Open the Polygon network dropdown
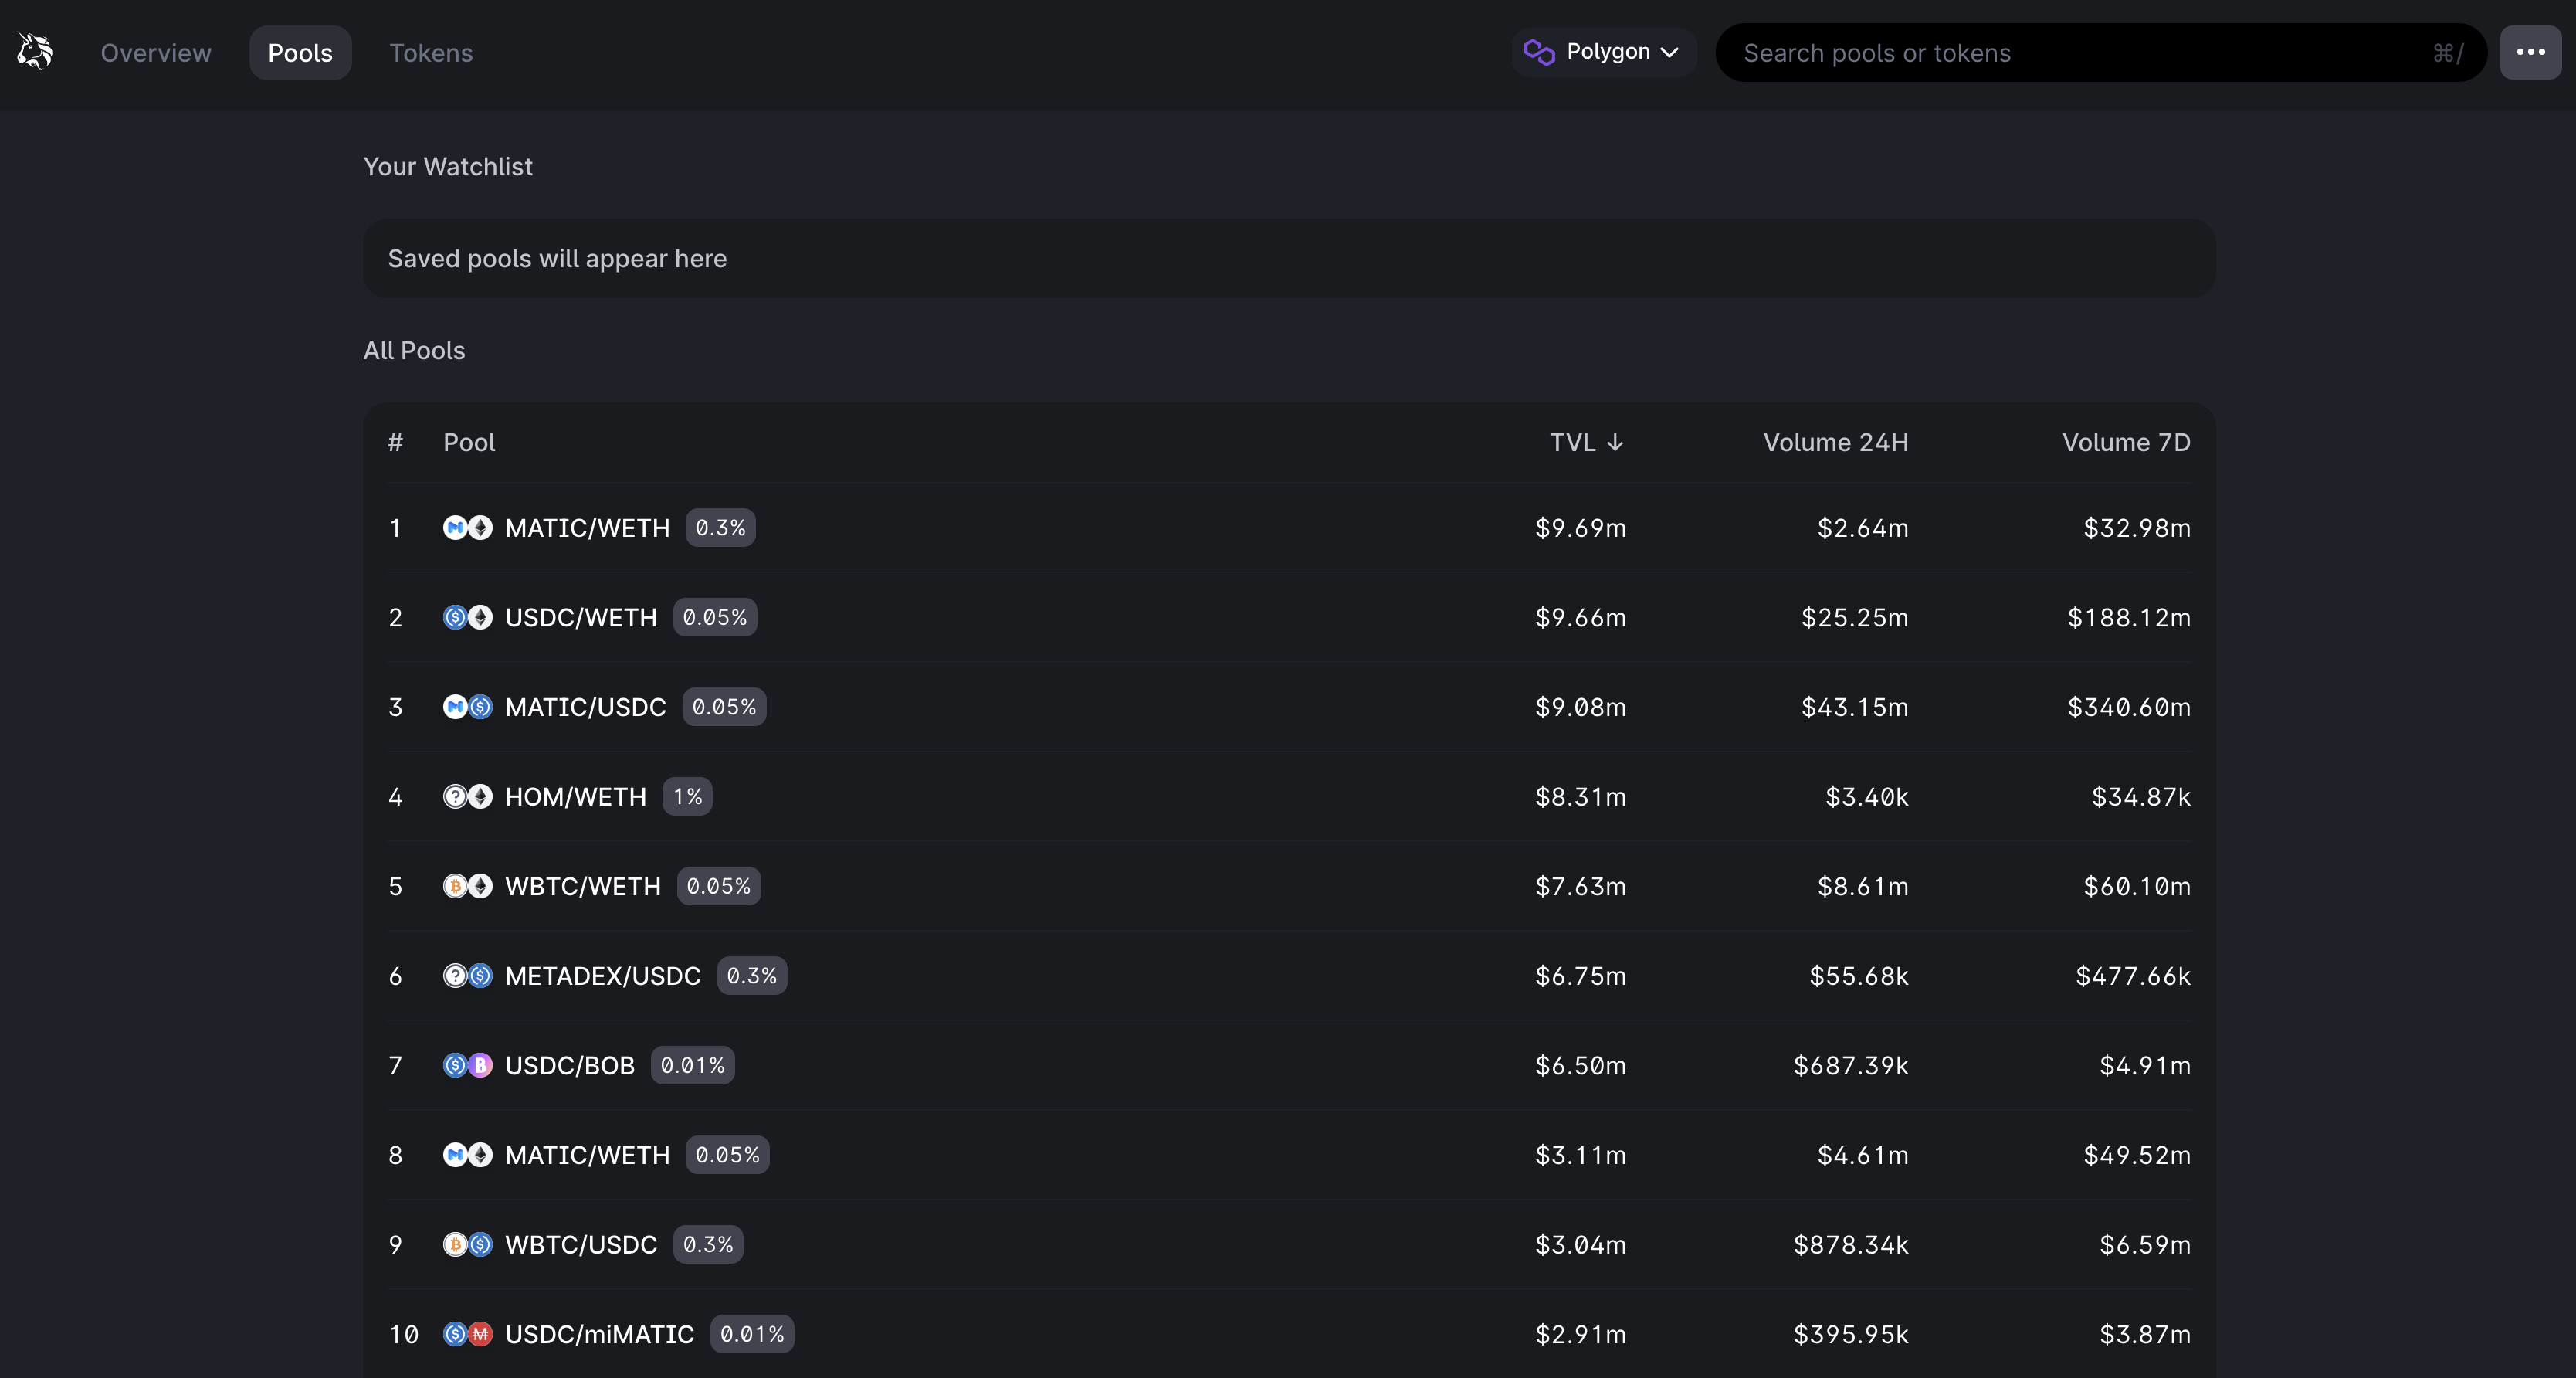 tap(1604, 52)
